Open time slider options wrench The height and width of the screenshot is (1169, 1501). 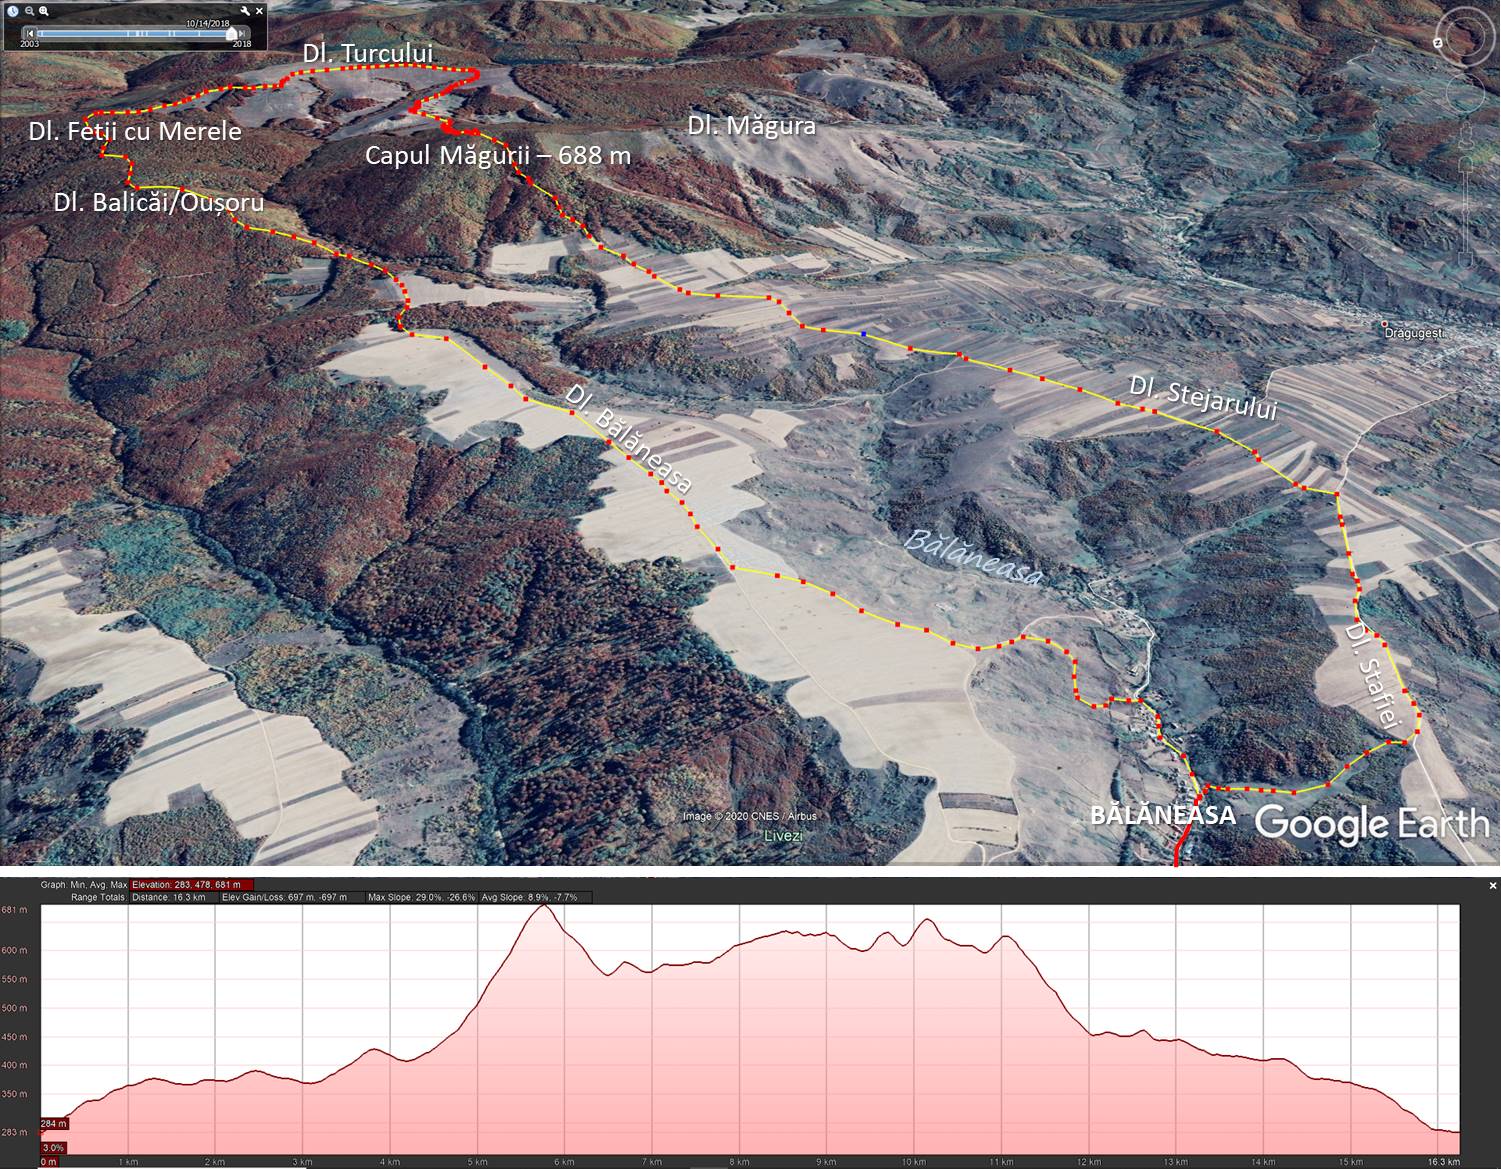click(245, 11)
